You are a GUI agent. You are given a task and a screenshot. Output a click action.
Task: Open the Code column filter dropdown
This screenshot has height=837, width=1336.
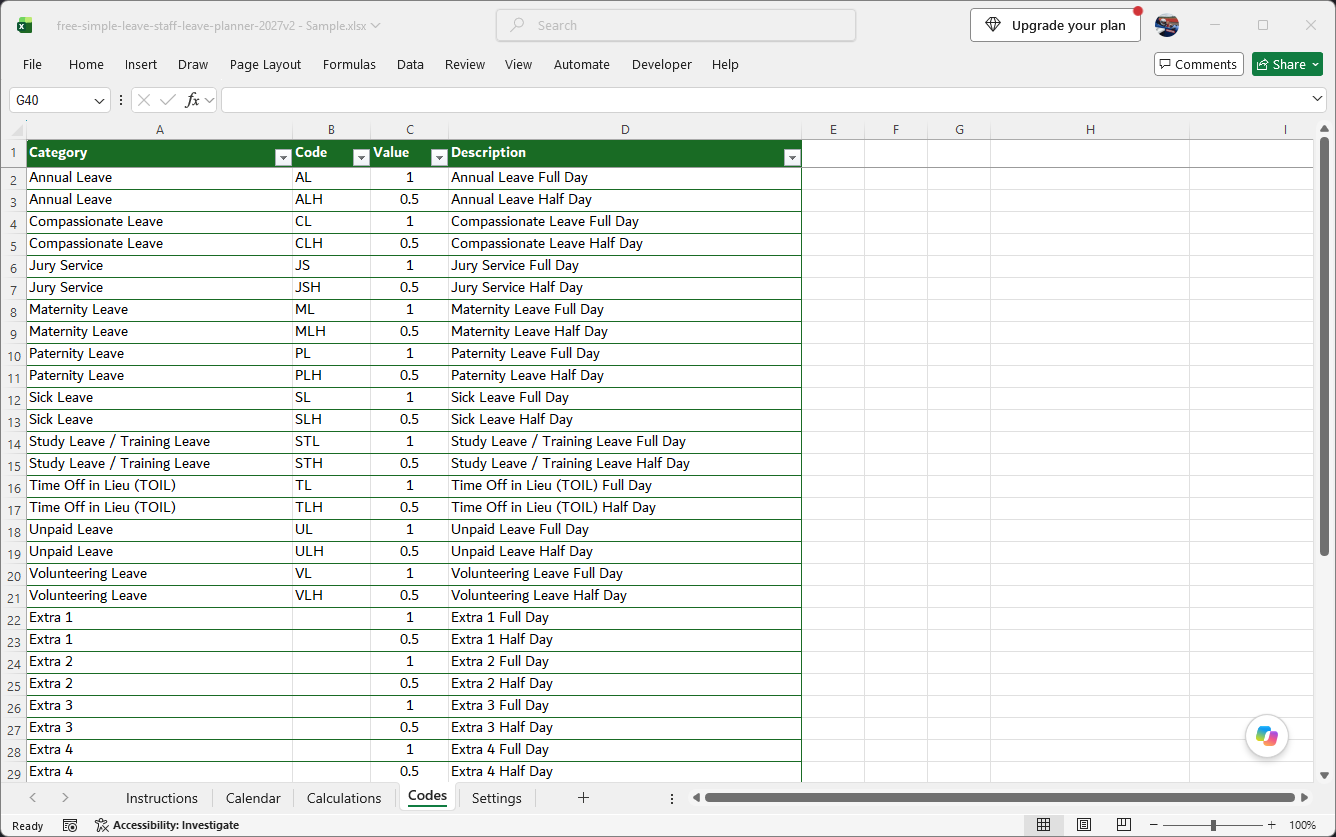[x=361, y=158]
